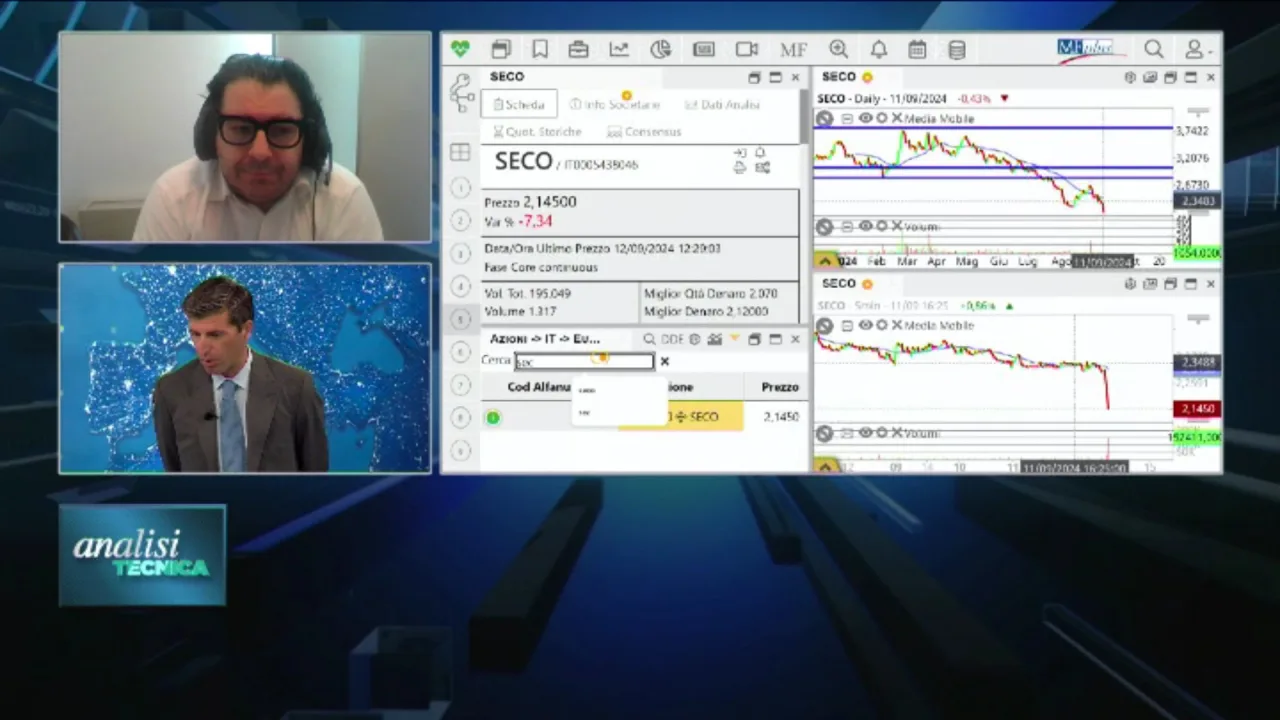The height and width of the screenshot is (720, 1280).
Task: Click the Cod Alfanumerico column header
Action: pyautogui.click(x=538, y=387)
